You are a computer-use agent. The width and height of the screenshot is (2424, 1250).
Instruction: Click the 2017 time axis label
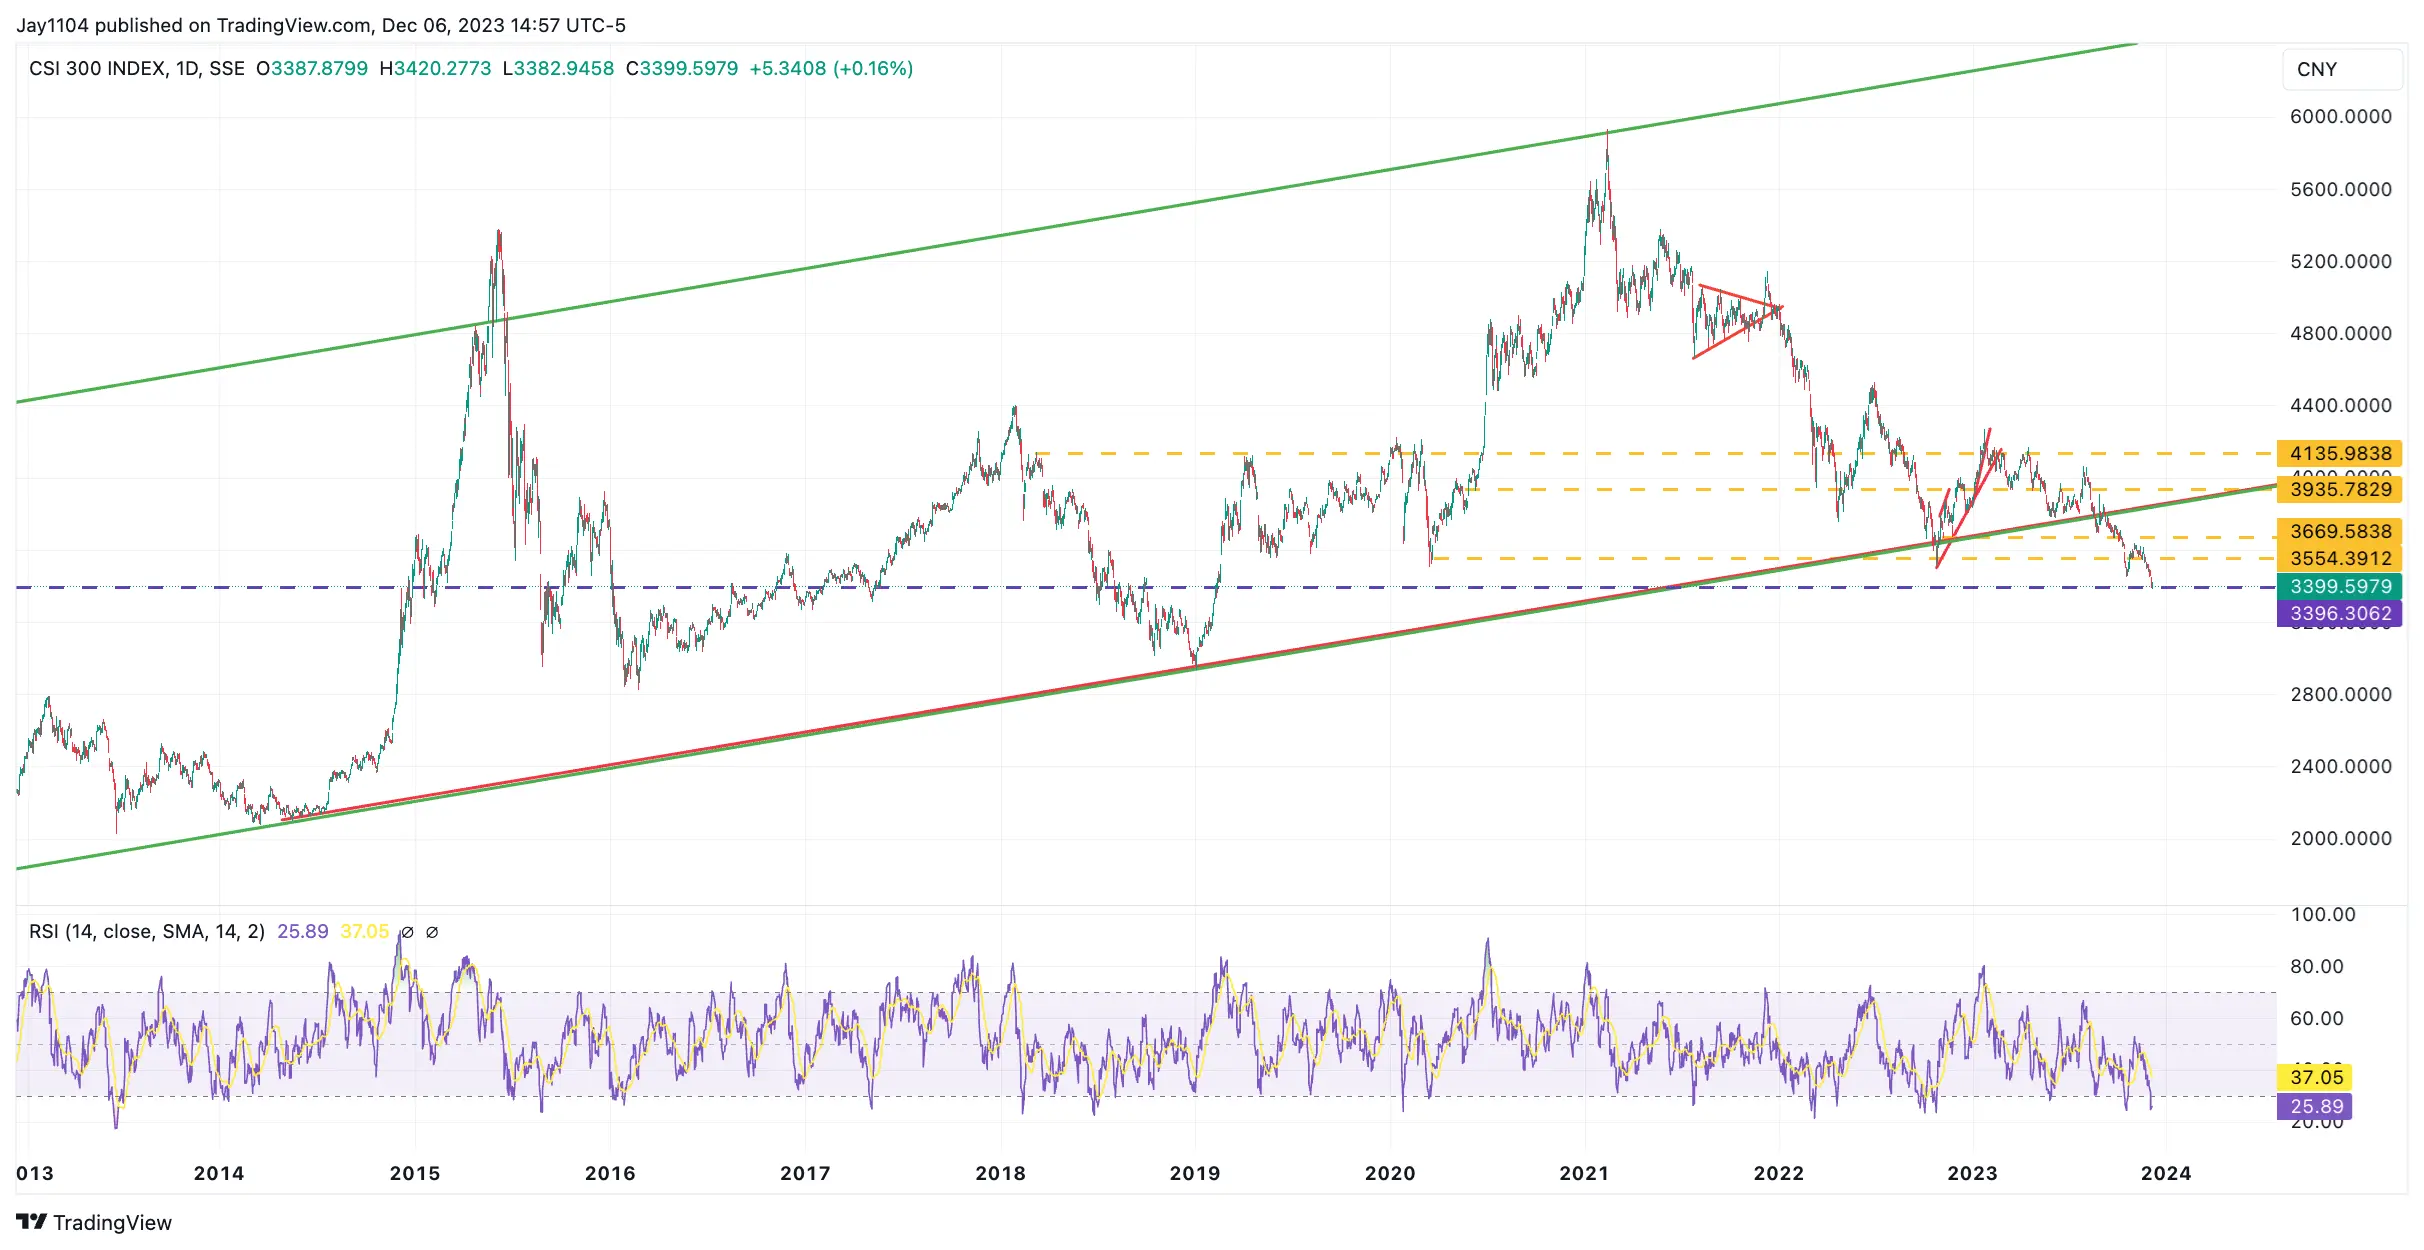(805, 1173)
